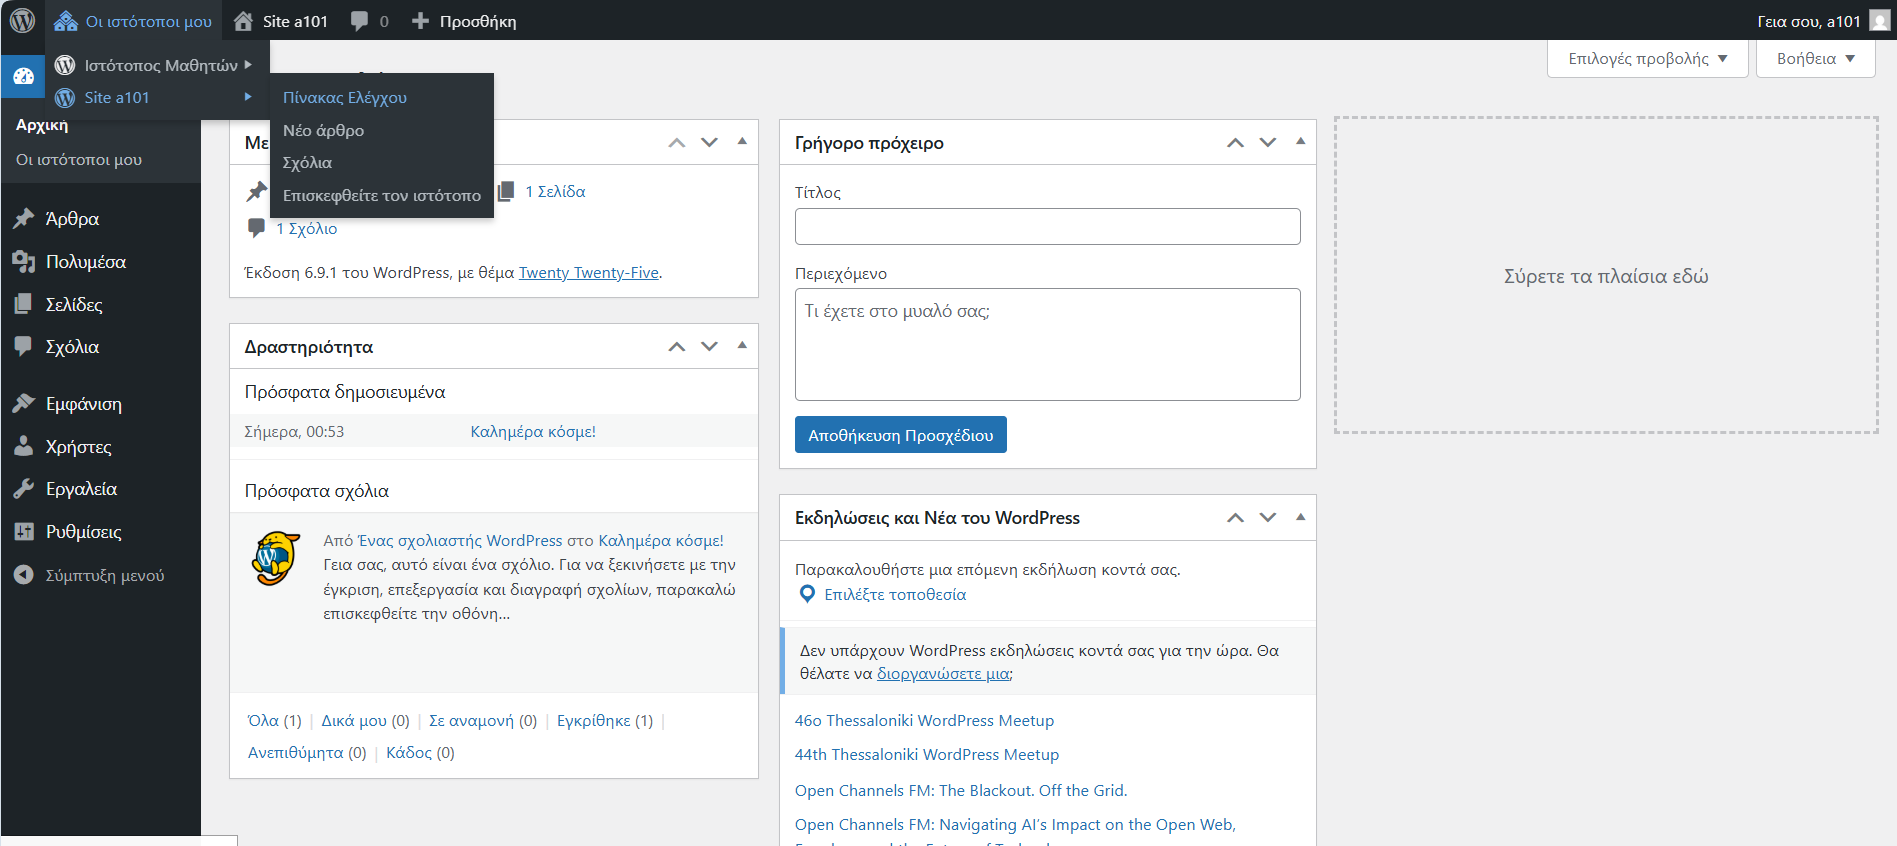Screen dimensions: 1897x846
Task: Choose Επισκεφθείτε τον ιστότοπο menu entry
Action: pos(381,195)
